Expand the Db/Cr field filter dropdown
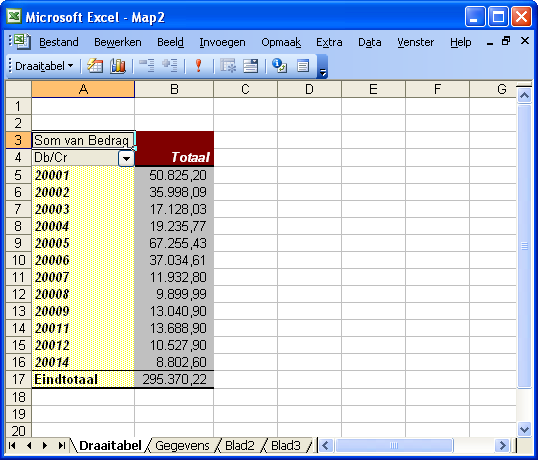The height and width of the screenshot is (460, 538). coord(126,159)
